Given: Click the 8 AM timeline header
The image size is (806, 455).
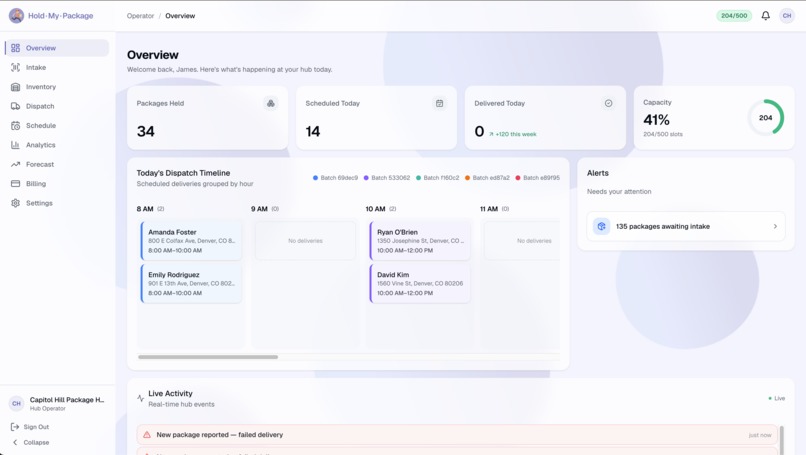Looking at the screenshot, I should tap(150, 209).
